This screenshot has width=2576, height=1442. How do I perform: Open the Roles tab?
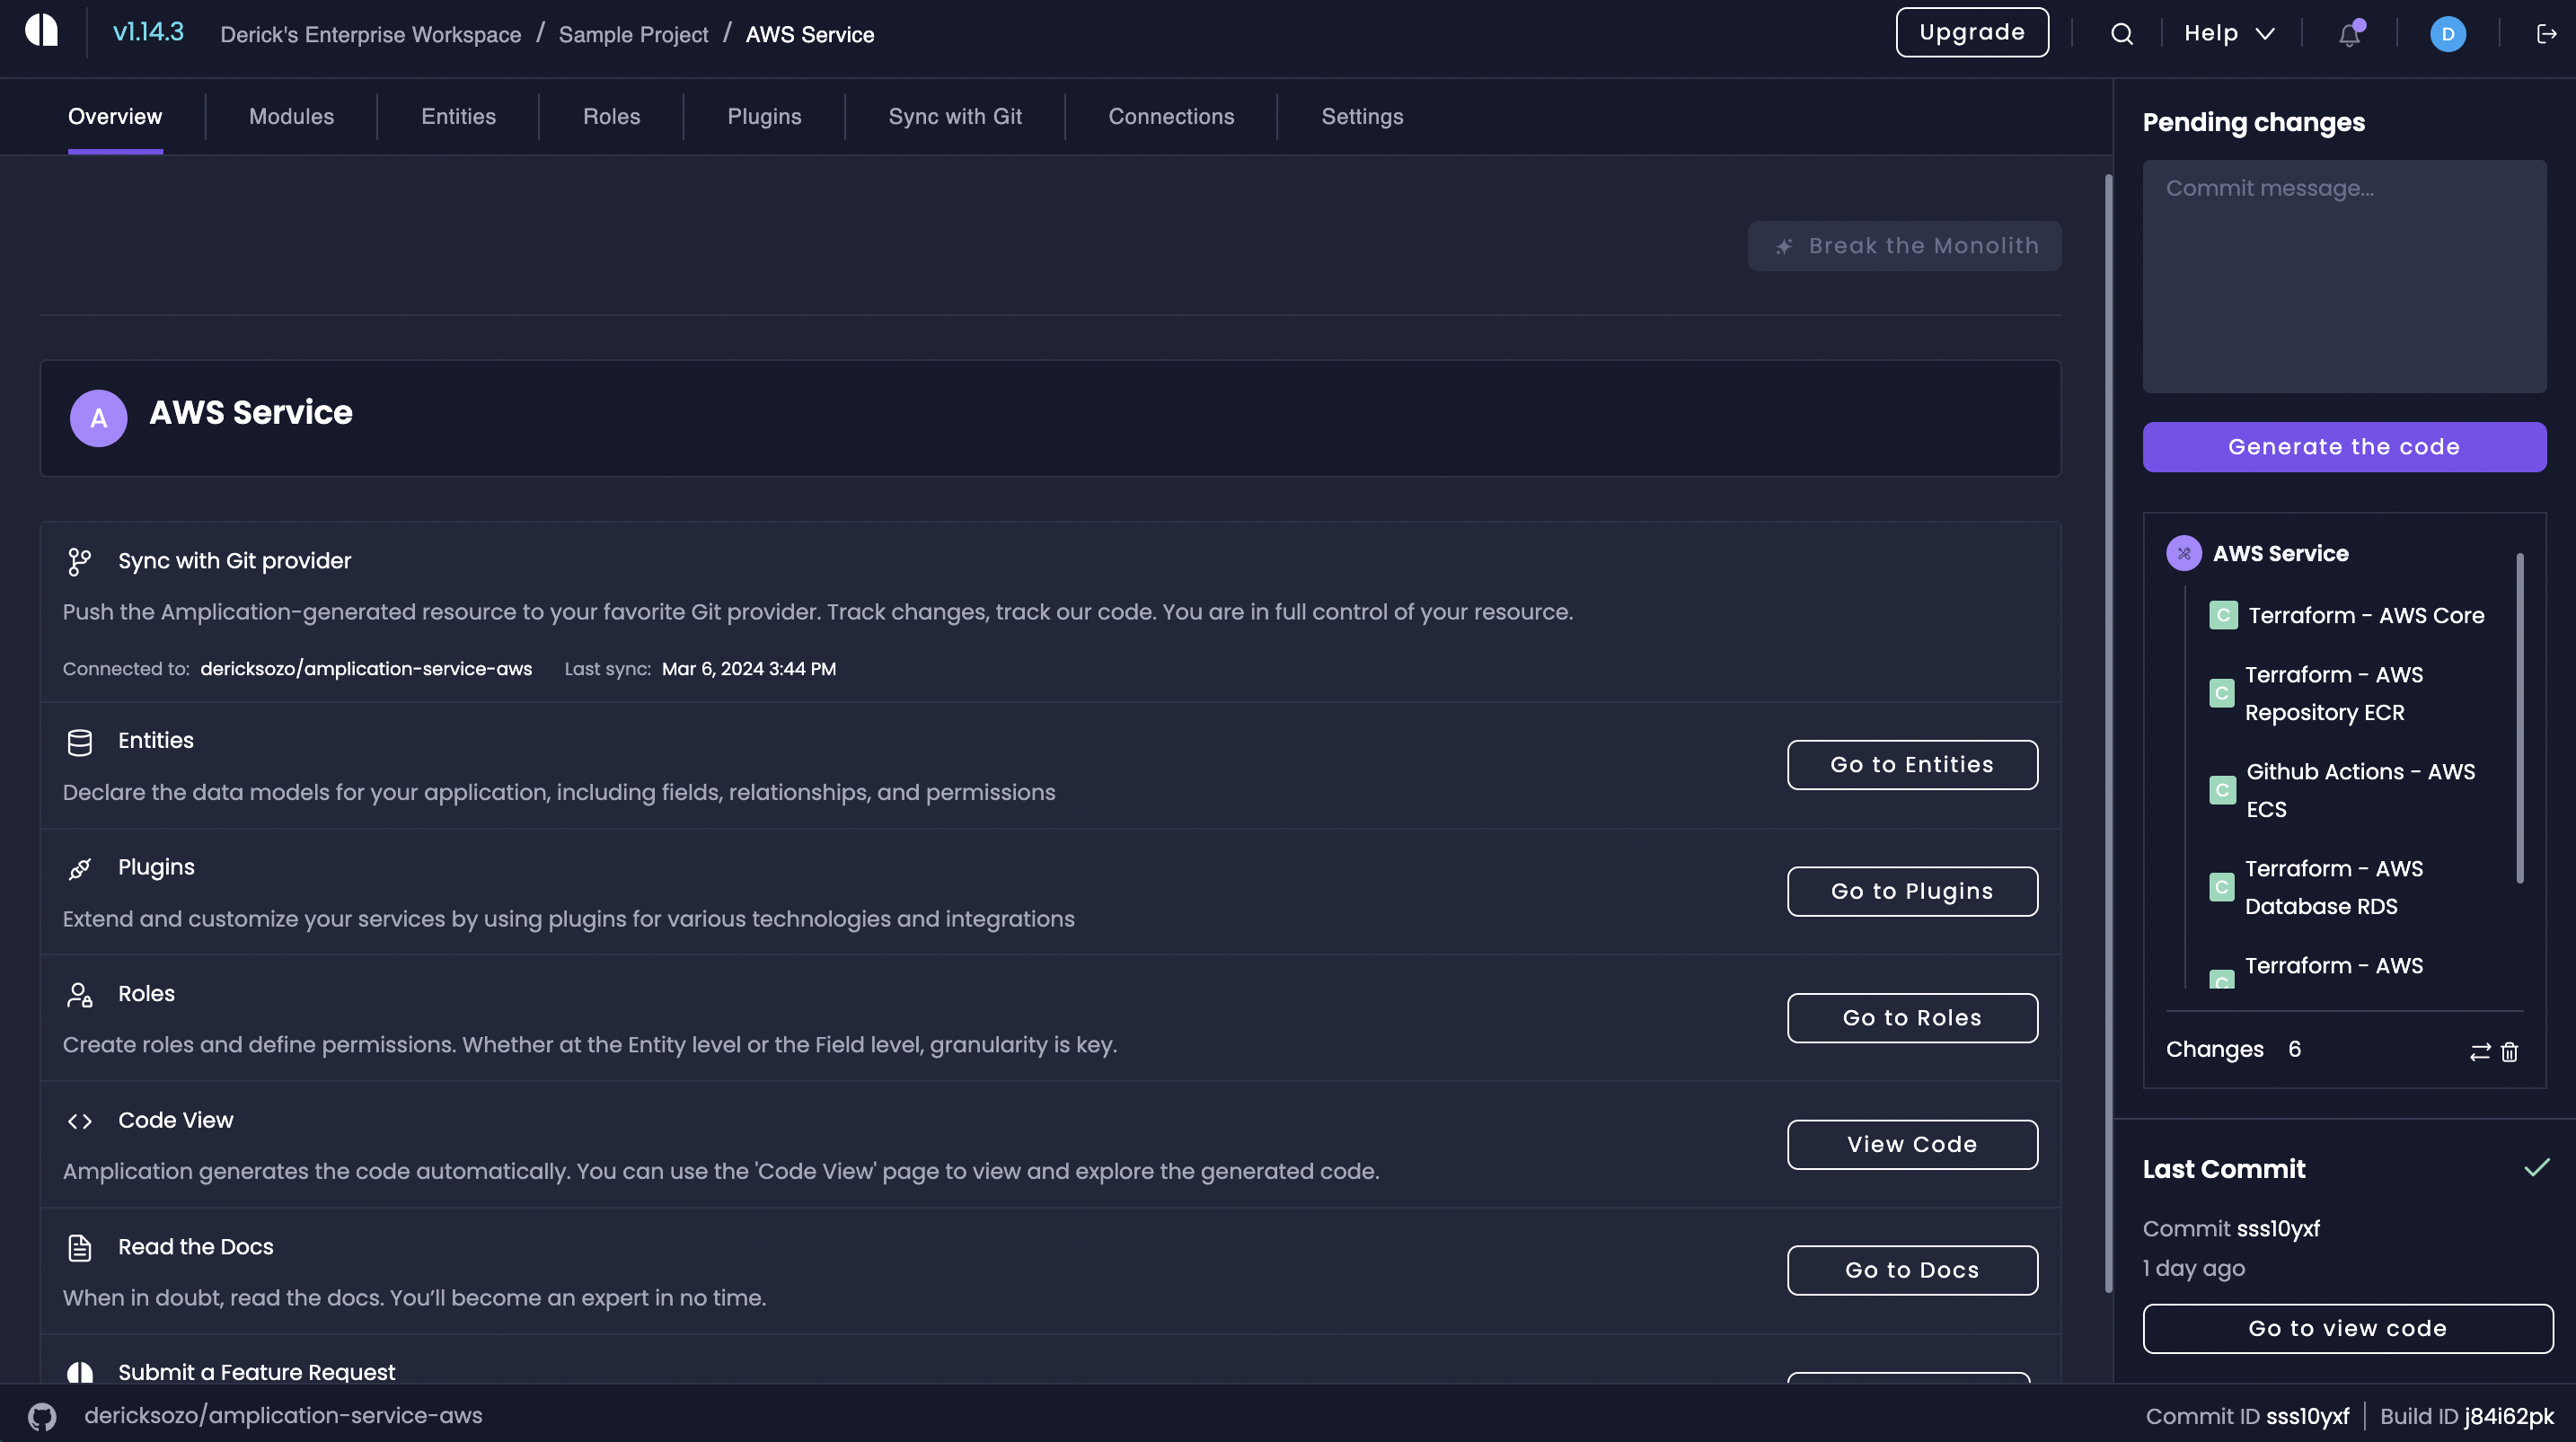click(611, 116)
